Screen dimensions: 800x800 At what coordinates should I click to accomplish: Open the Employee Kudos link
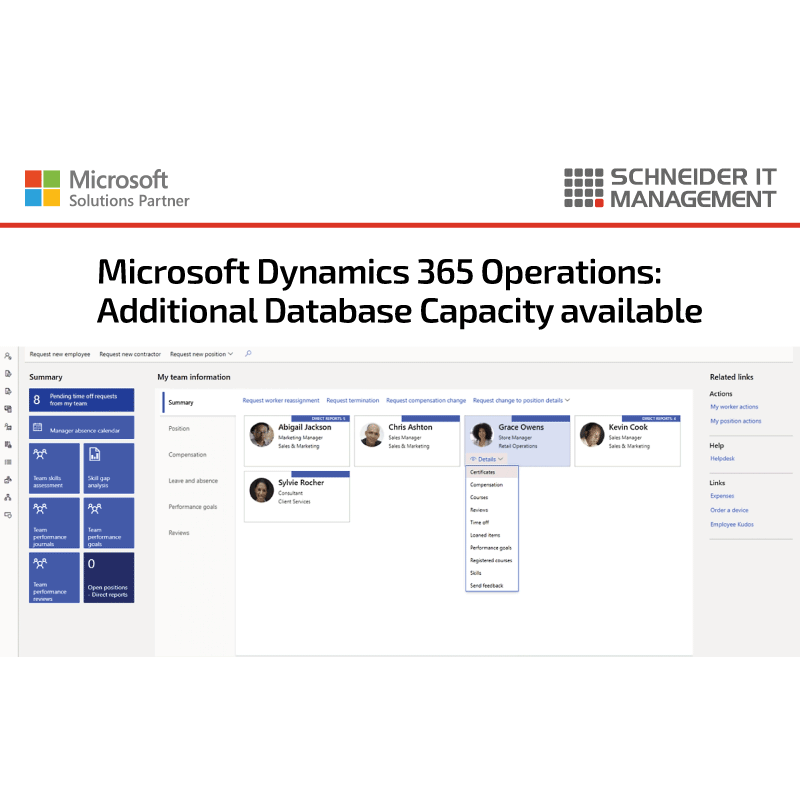point(732,524)
